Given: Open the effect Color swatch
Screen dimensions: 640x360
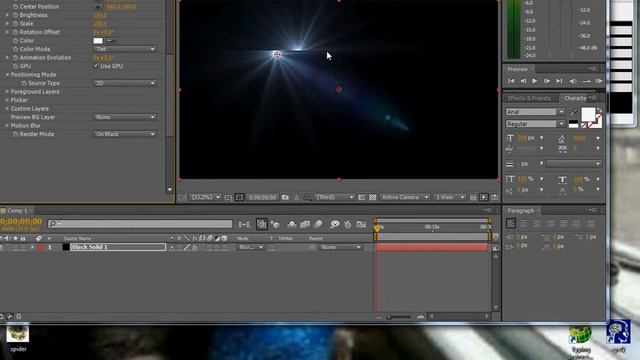Looking at the screenshot, I should (x=98, y=40).
